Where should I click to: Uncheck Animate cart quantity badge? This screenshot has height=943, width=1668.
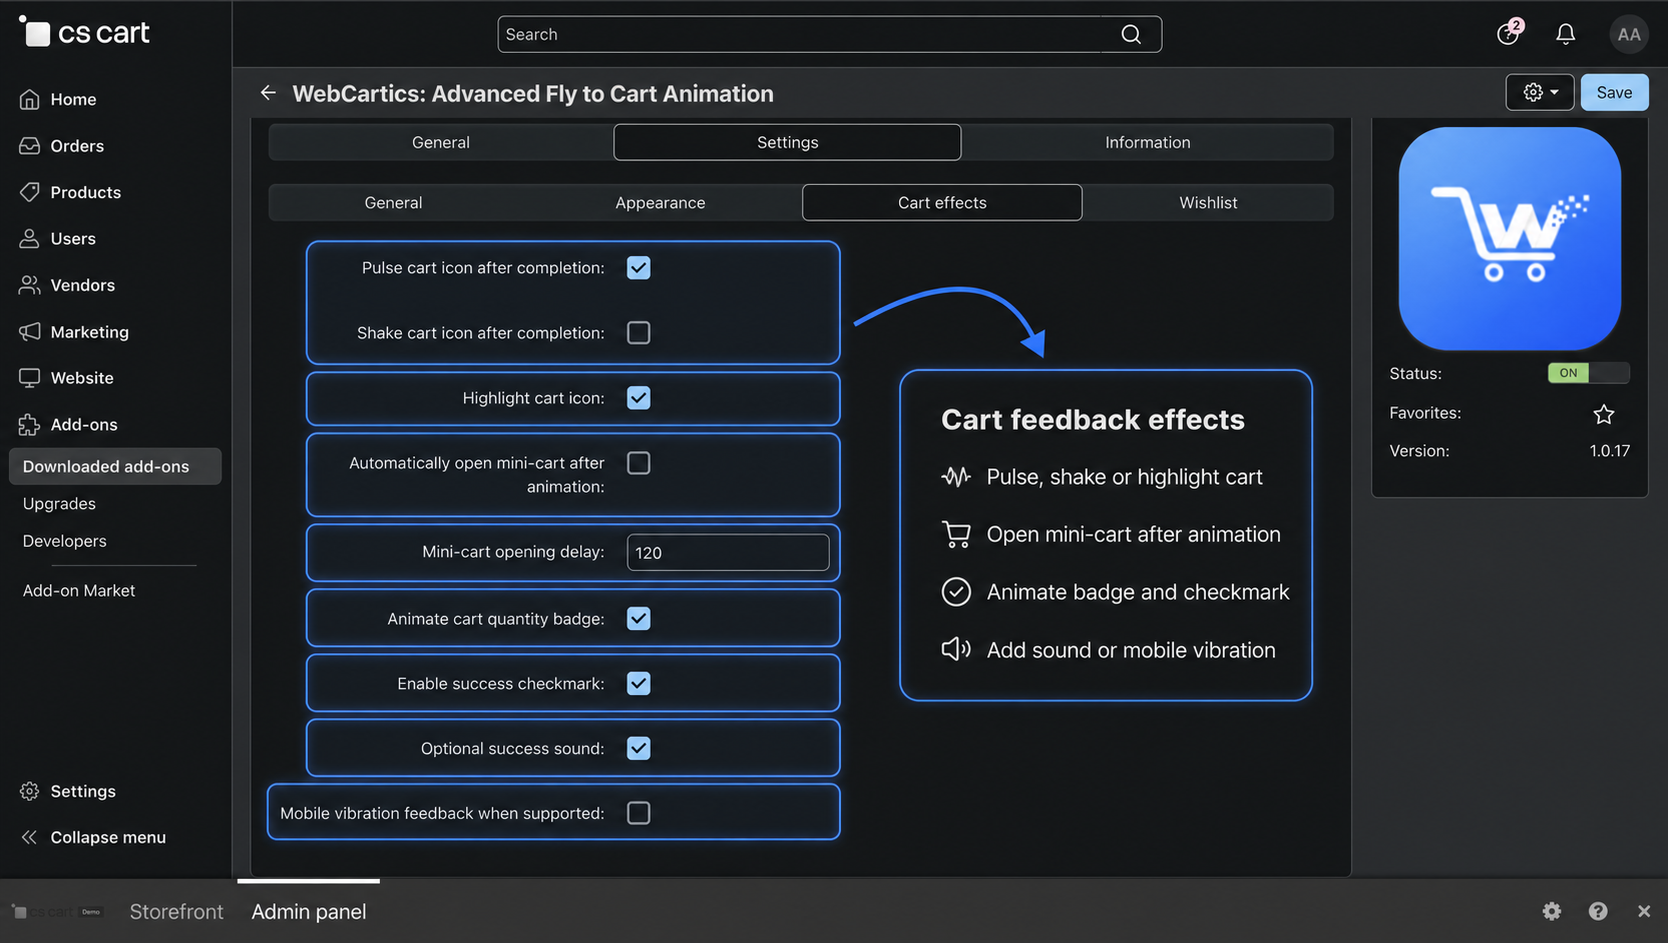pos(638,618)
